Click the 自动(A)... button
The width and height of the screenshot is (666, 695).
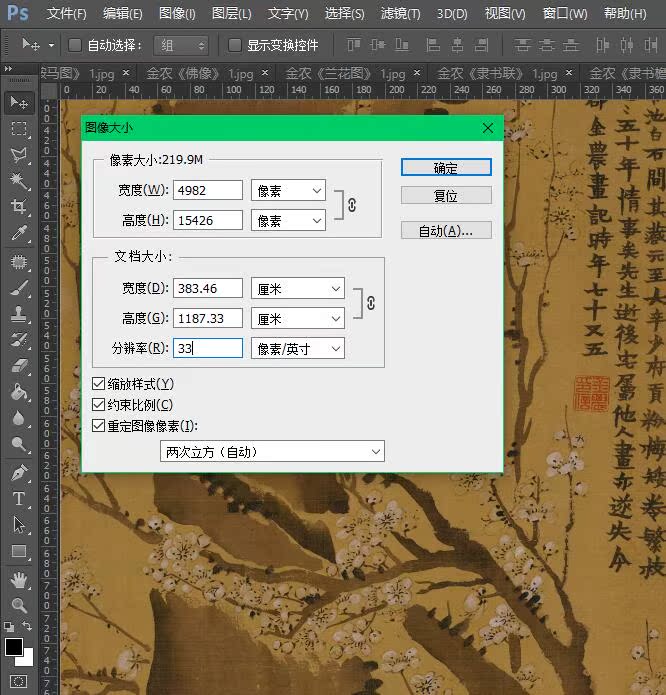[x=446, y=230]
